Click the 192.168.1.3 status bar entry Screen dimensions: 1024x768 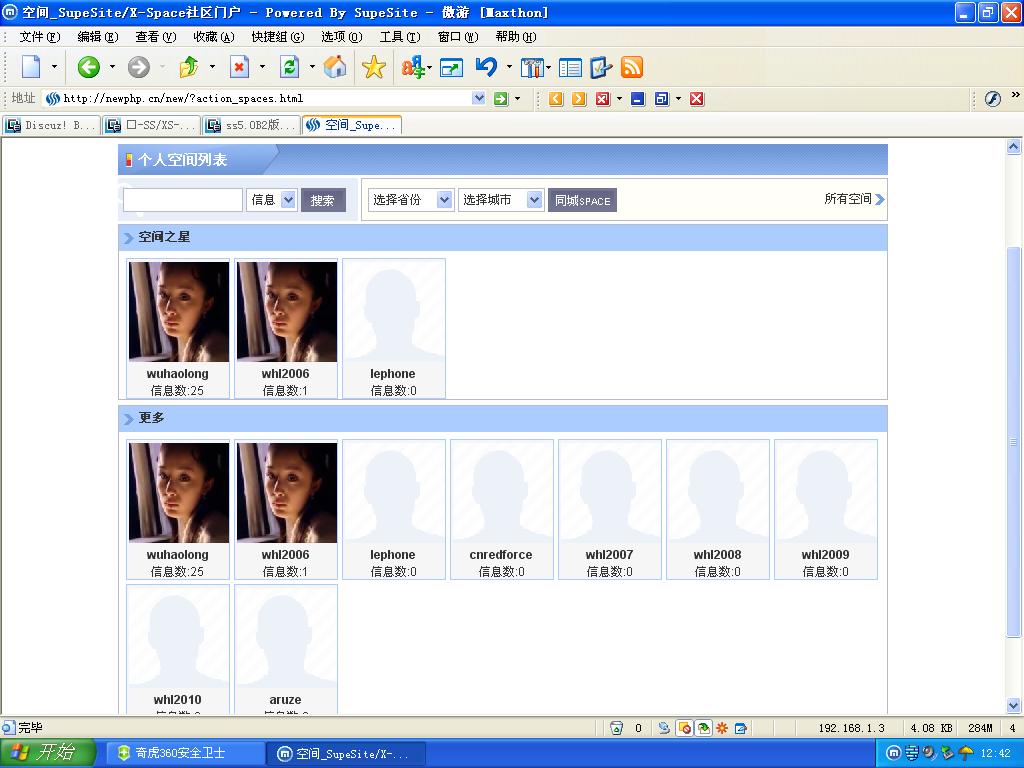(x=852, y=728)
